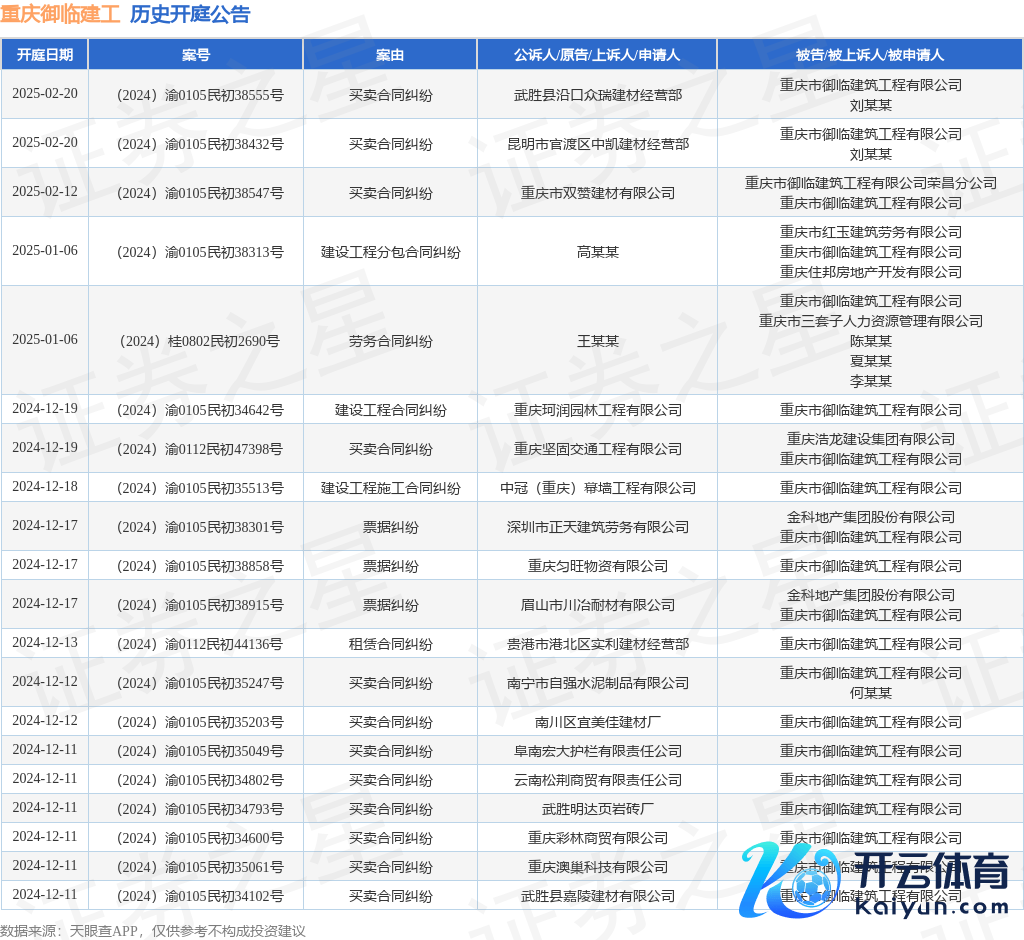Select the 开庭日期 column header
The width and height of the screenshot is (1024, 940).
[45, 55]
